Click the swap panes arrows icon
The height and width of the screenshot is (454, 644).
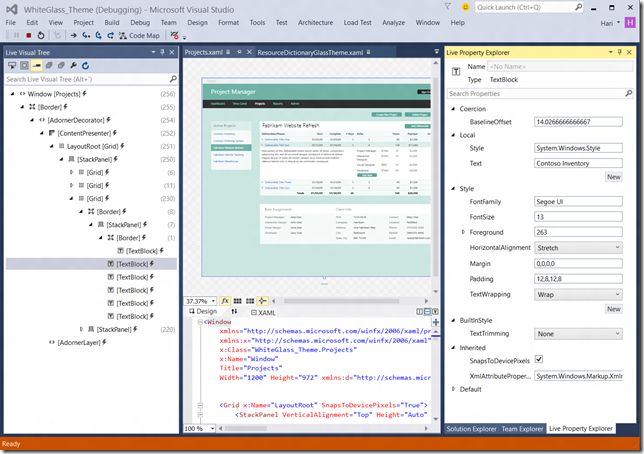234,312
